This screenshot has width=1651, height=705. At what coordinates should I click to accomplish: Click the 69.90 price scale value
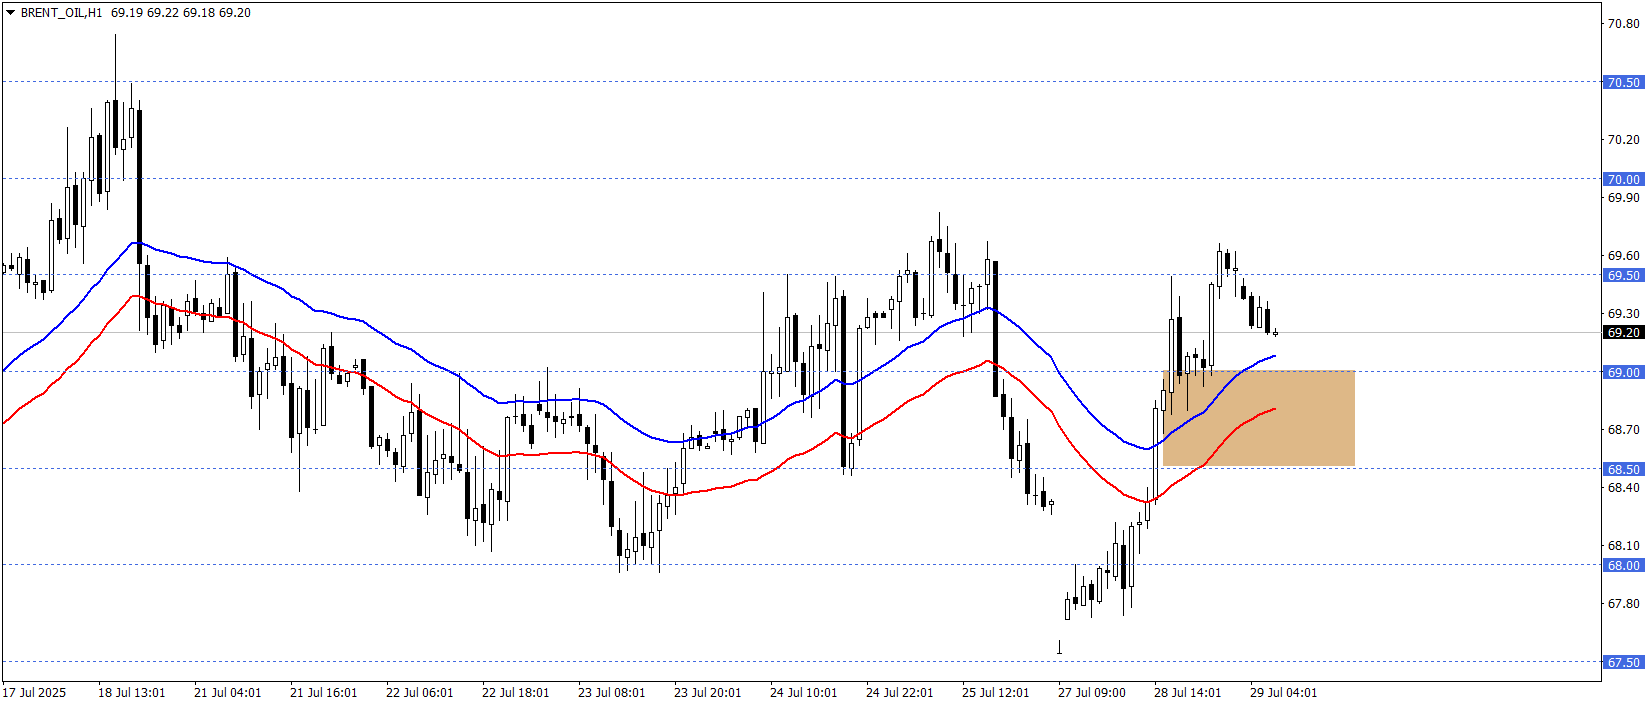(x=1623, y=197)
